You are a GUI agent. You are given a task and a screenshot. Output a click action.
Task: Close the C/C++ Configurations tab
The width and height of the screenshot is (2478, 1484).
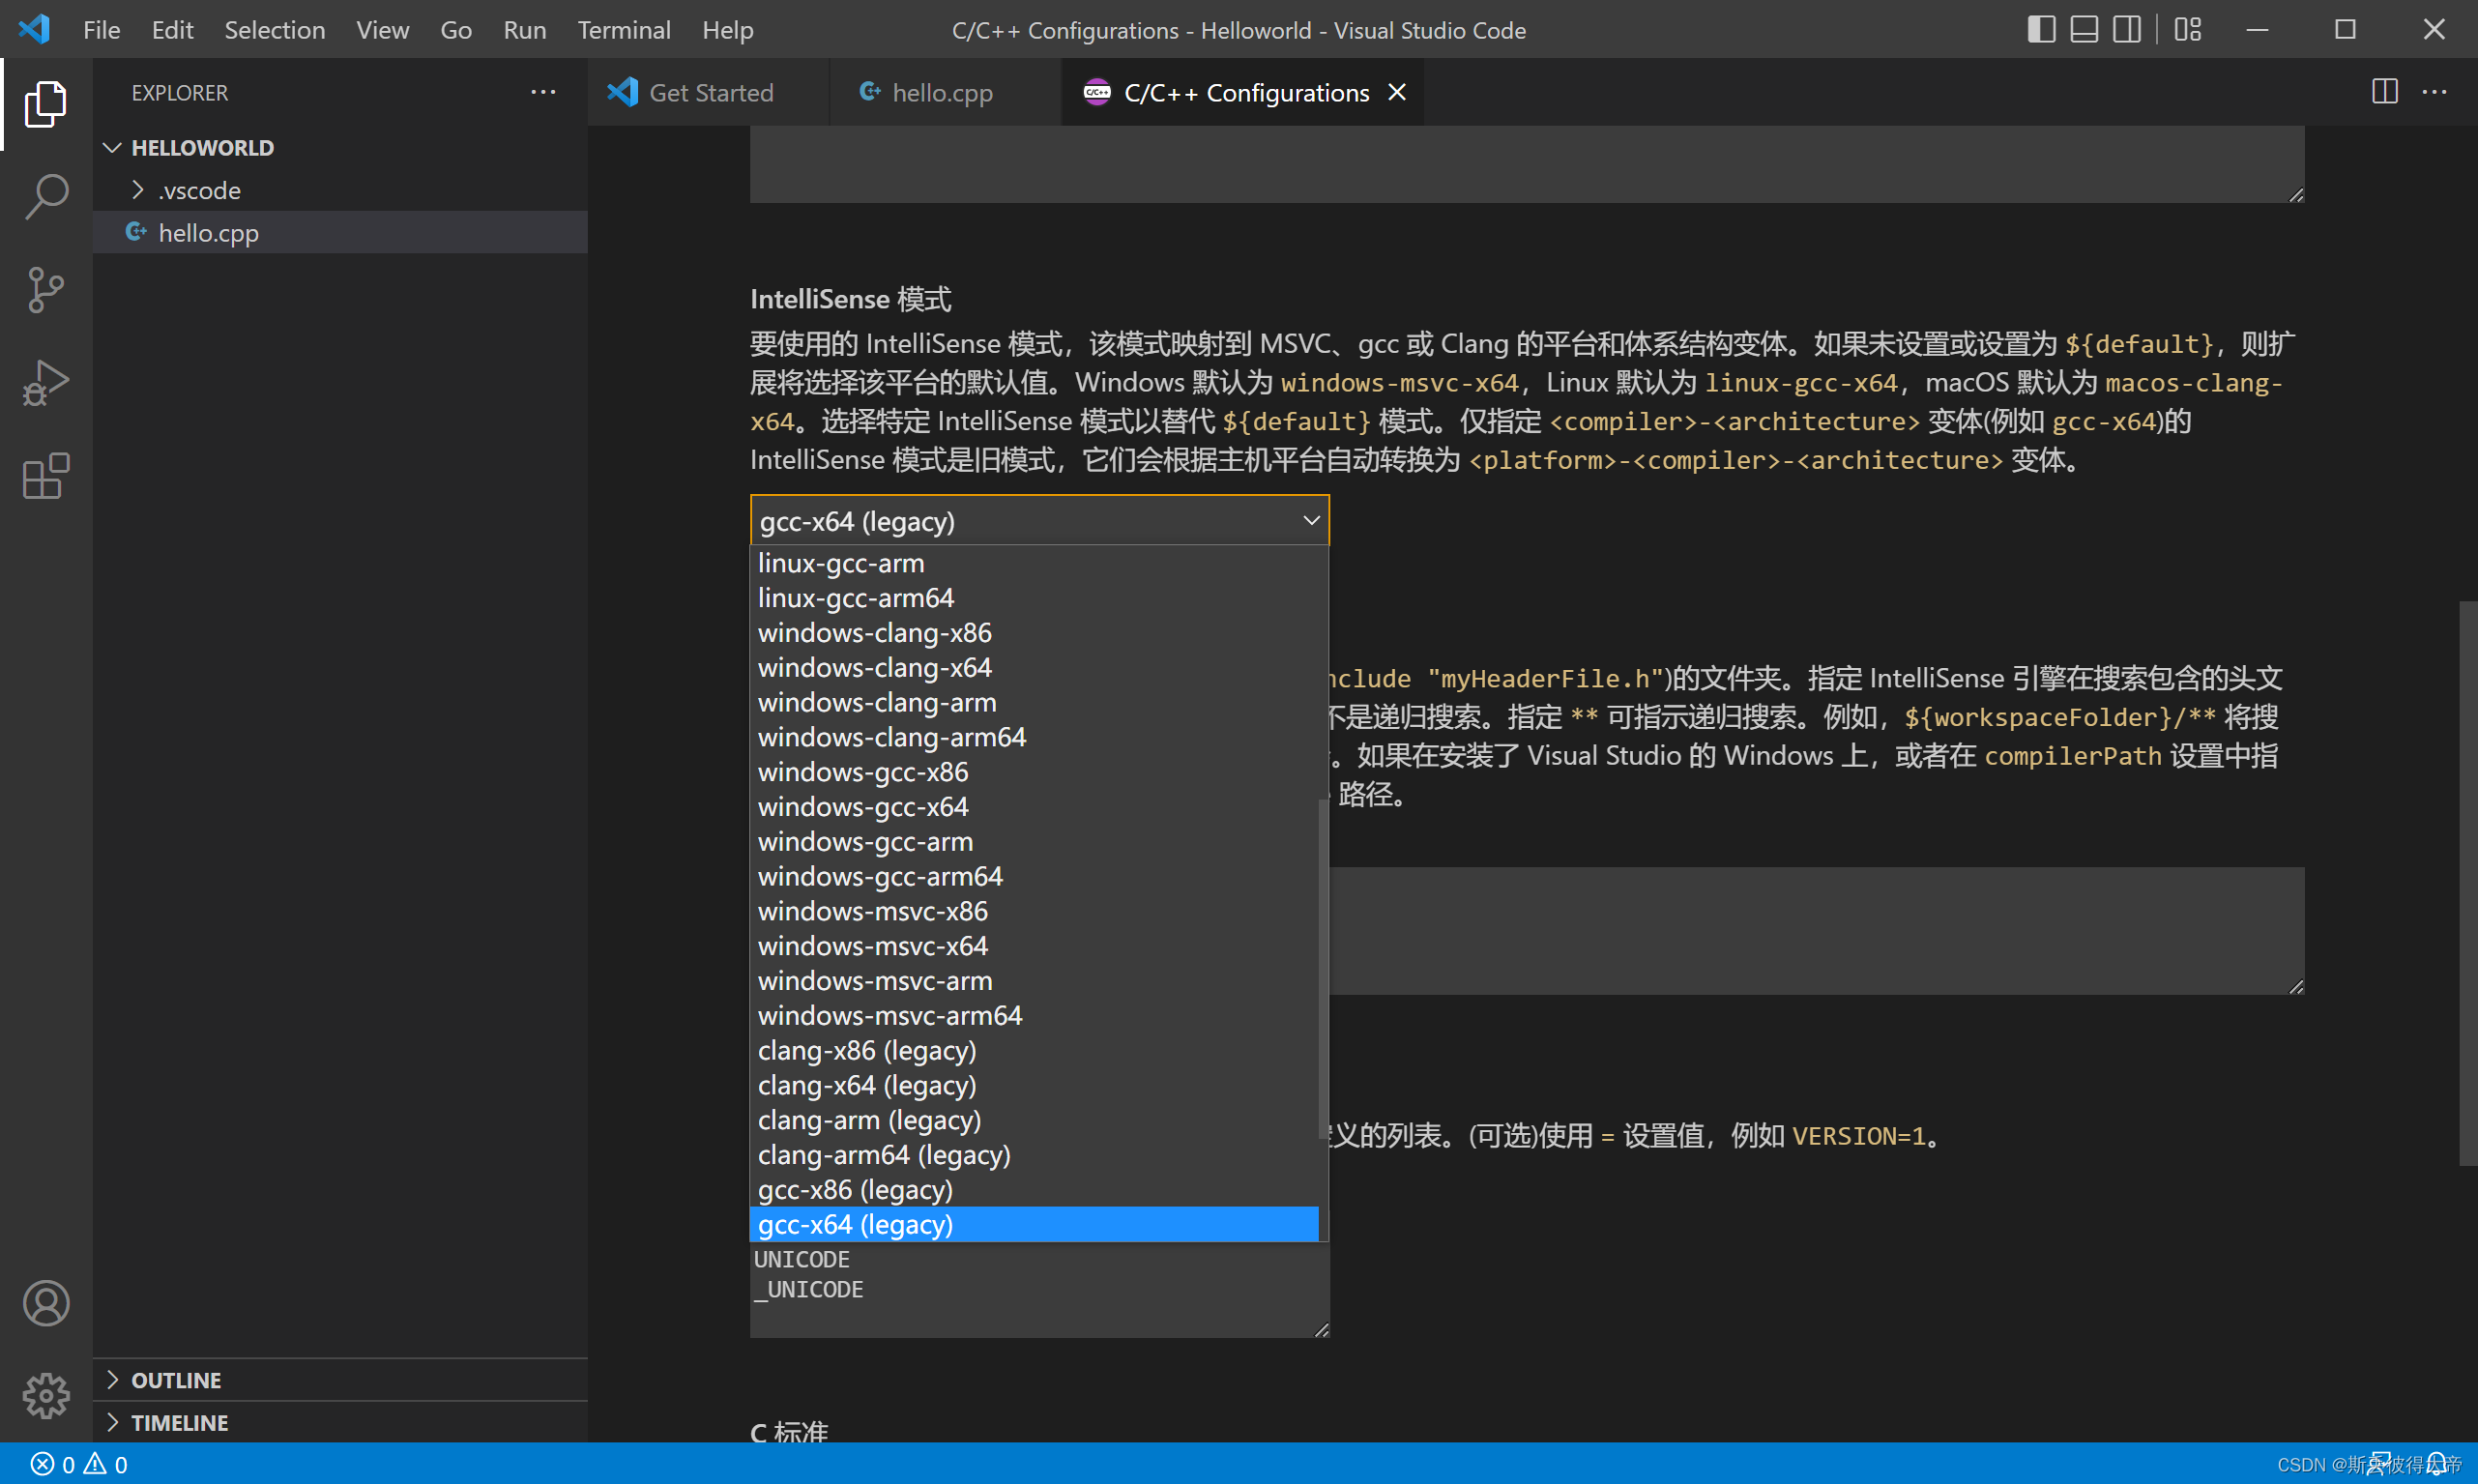click(1397, 92)
